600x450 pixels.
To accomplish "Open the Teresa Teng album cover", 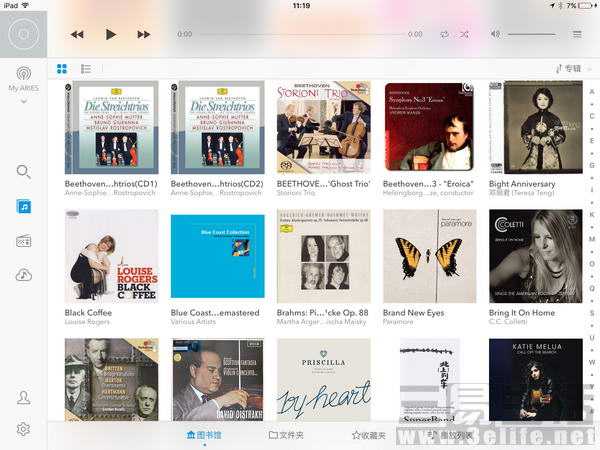I will [x=536, y=127].
